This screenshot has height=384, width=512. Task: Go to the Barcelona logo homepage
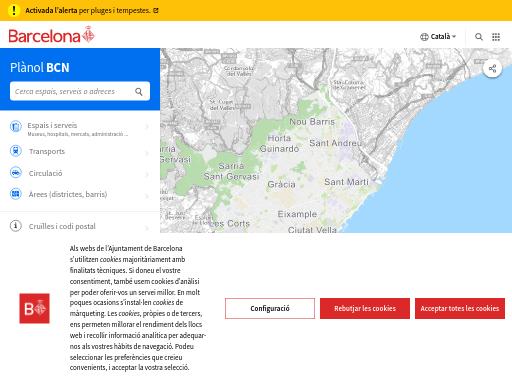coord(52,35)
